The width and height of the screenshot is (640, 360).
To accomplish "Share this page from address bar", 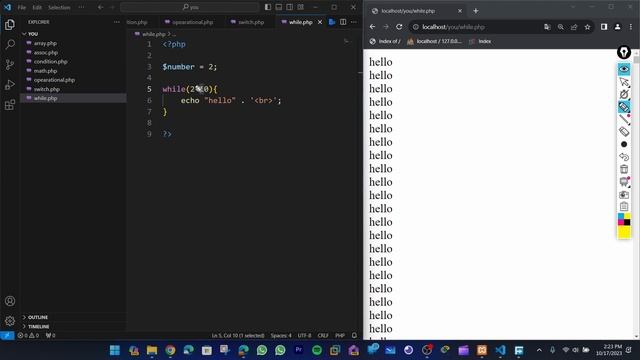I will point(574,27).
